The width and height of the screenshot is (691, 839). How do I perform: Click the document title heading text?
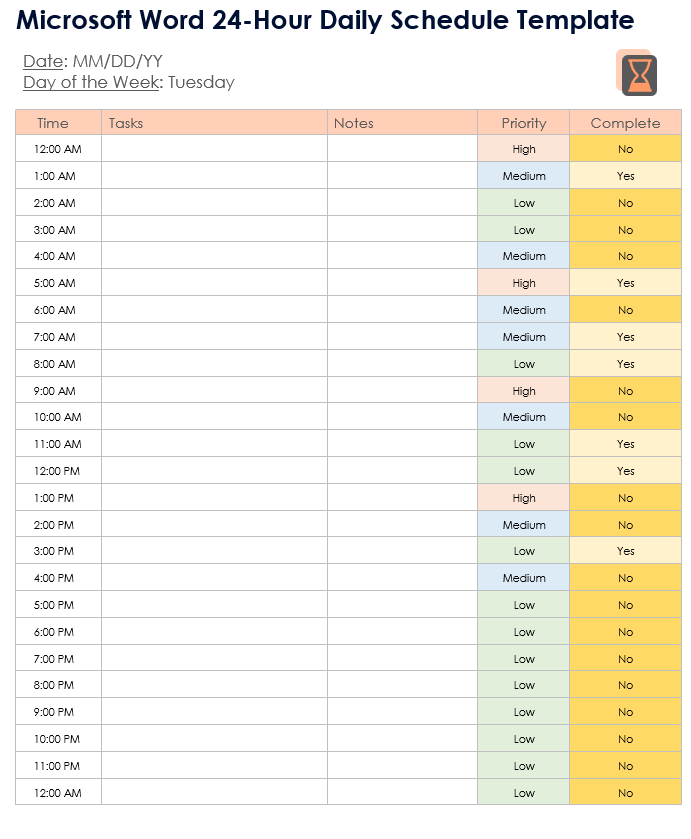325,20
